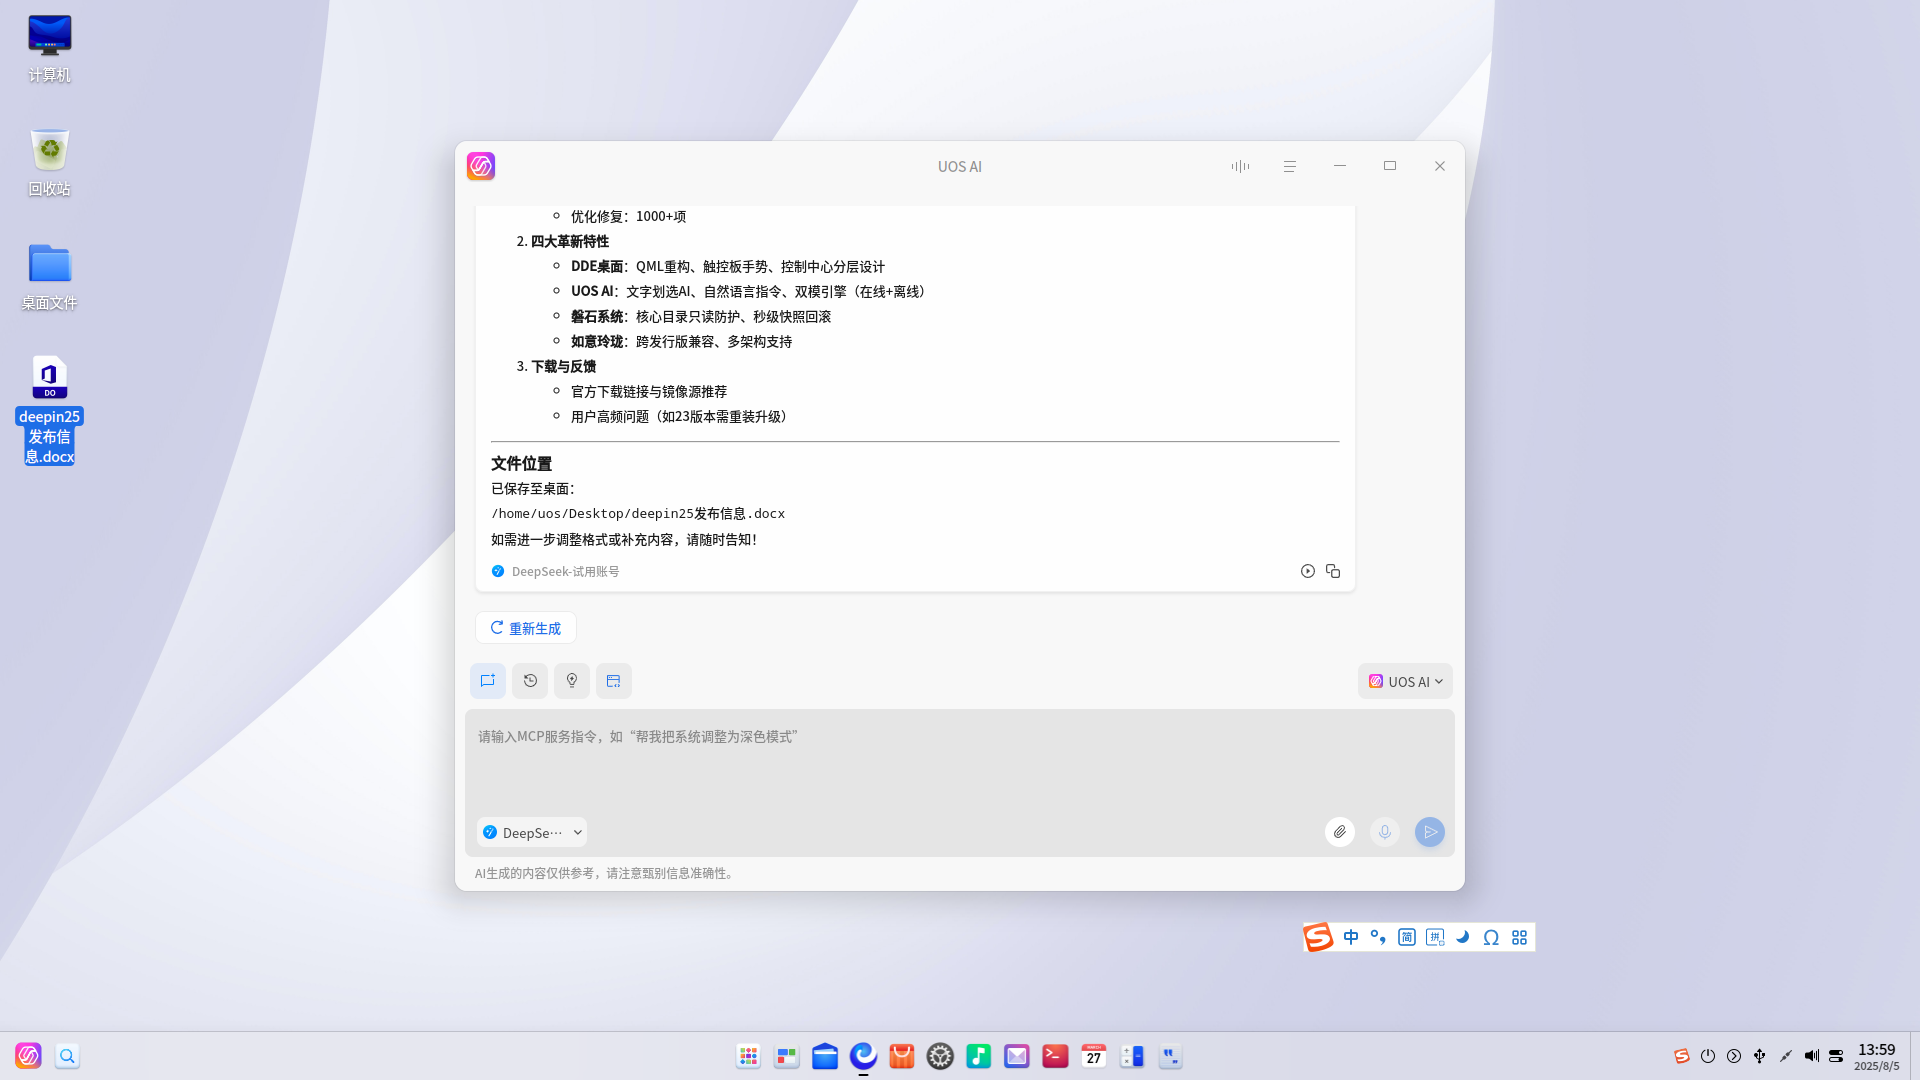Select the 计算机 desktop icon

pyautogui.click(x=49, y=48)
